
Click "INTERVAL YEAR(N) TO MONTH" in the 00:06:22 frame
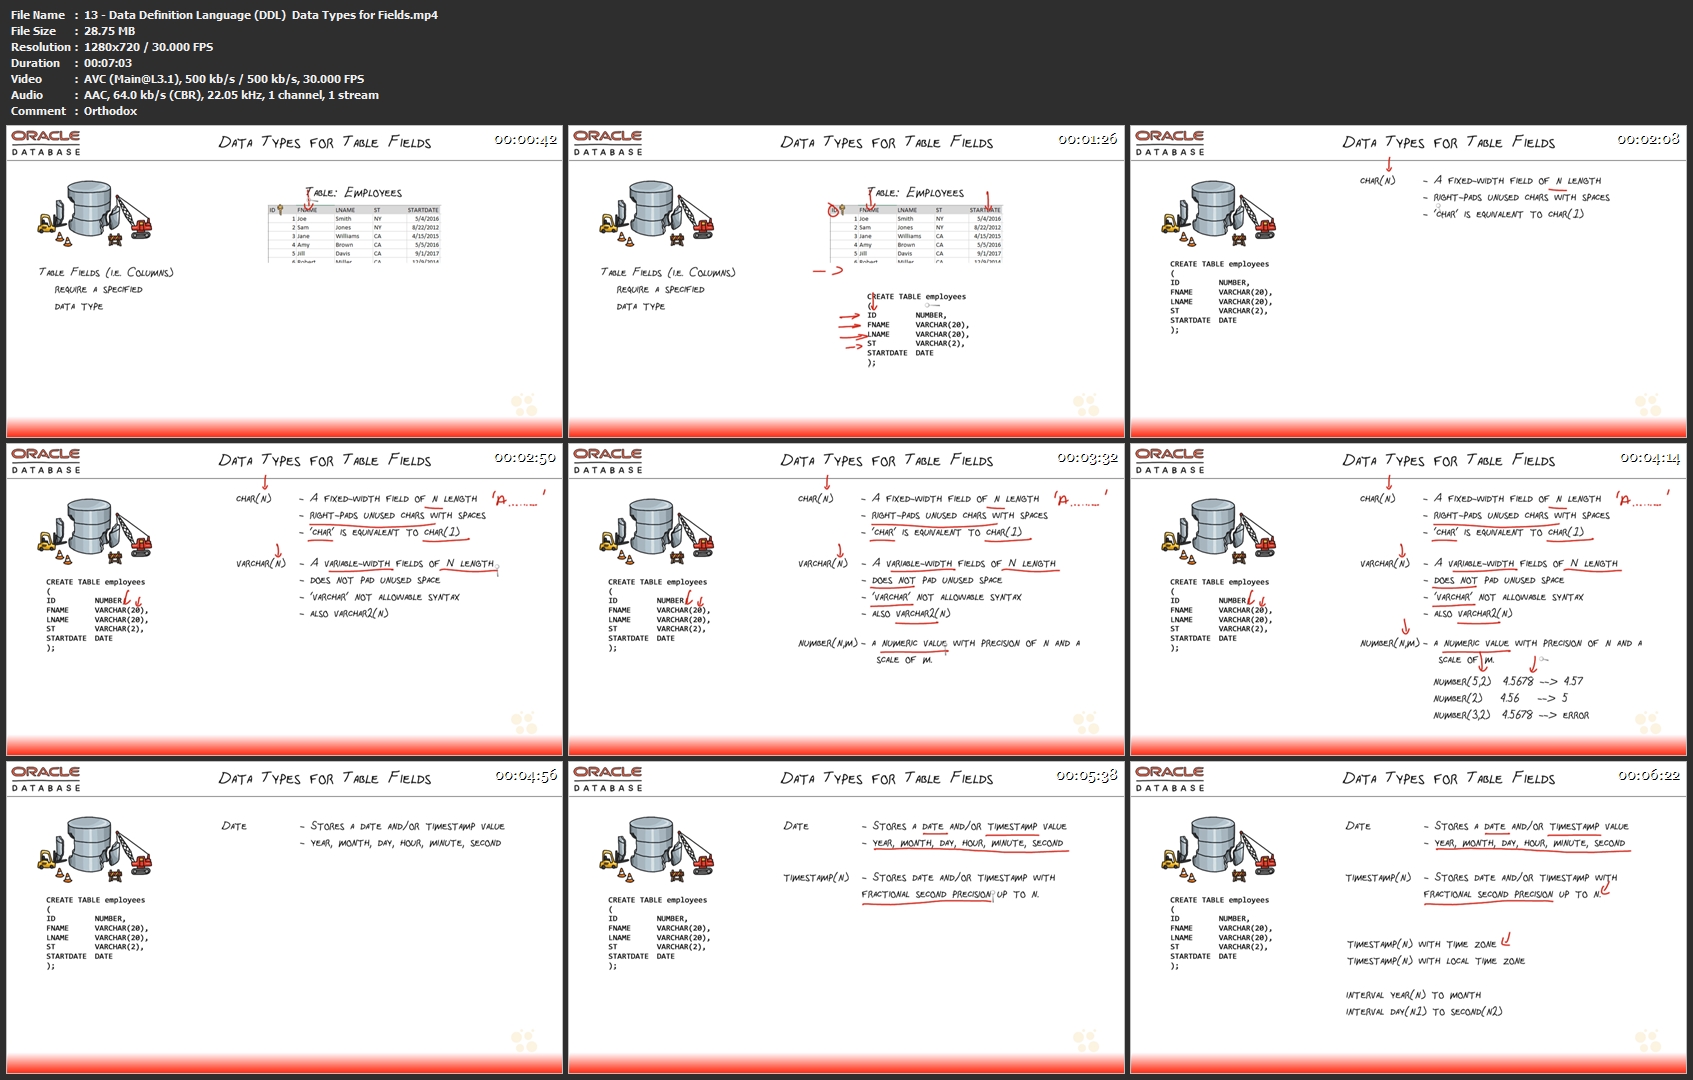point(1413,995)
